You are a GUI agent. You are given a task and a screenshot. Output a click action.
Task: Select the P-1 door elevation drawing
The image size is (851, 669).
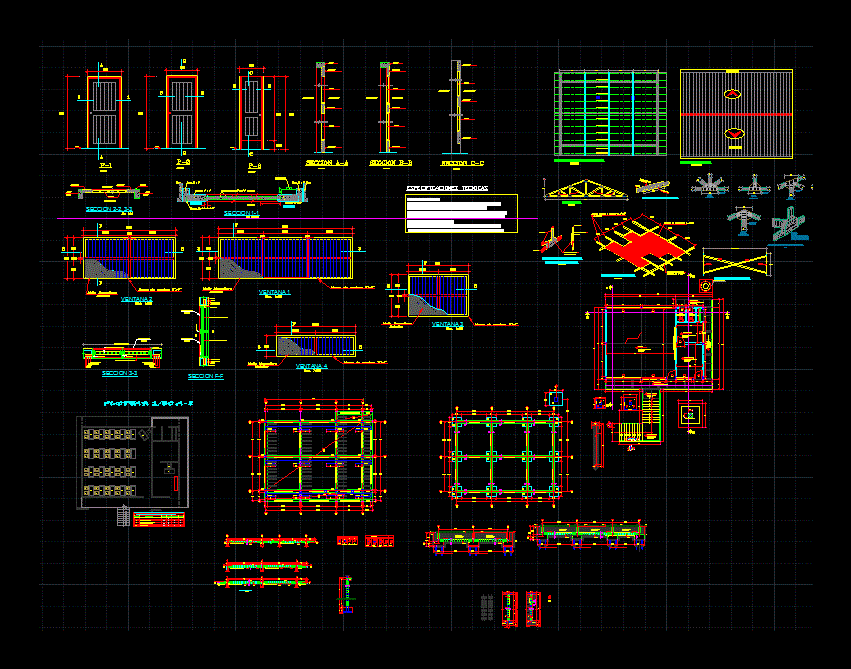tap(103, 111)
